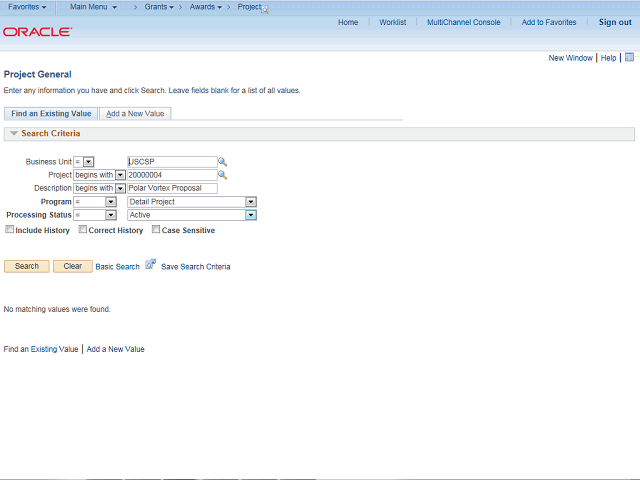Open Processing Status operator dropdown
This screenshot has width=640, height=480.
pos(111,215)
